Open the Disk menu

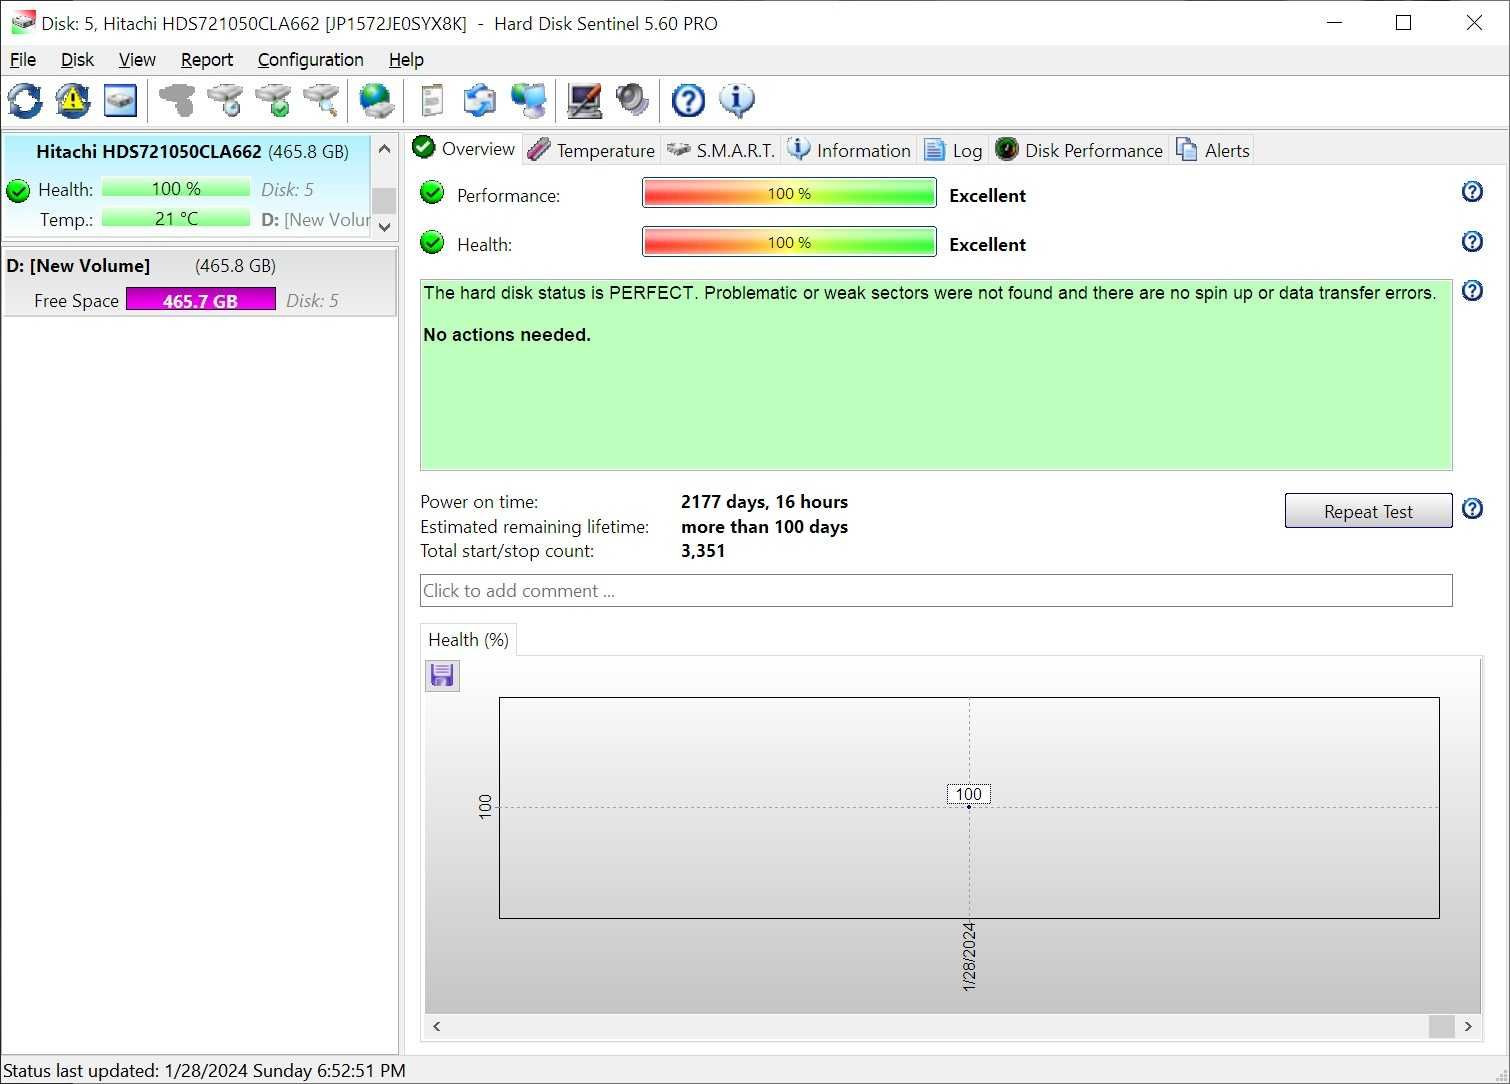[77, 60]
